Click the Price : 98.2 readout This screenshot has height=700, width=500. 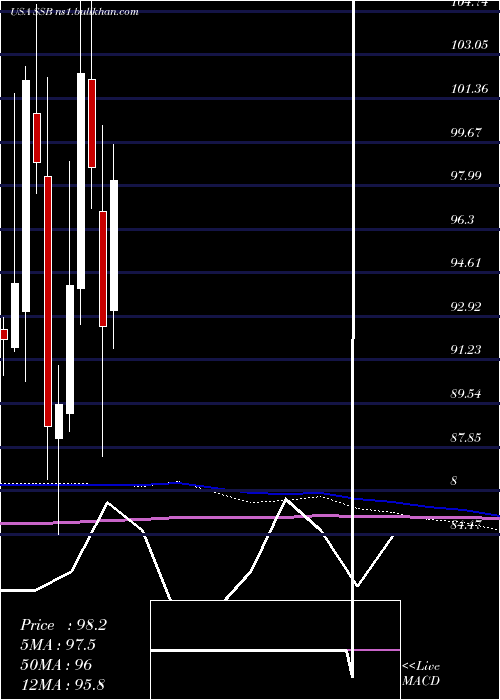[x=63, y=625]
